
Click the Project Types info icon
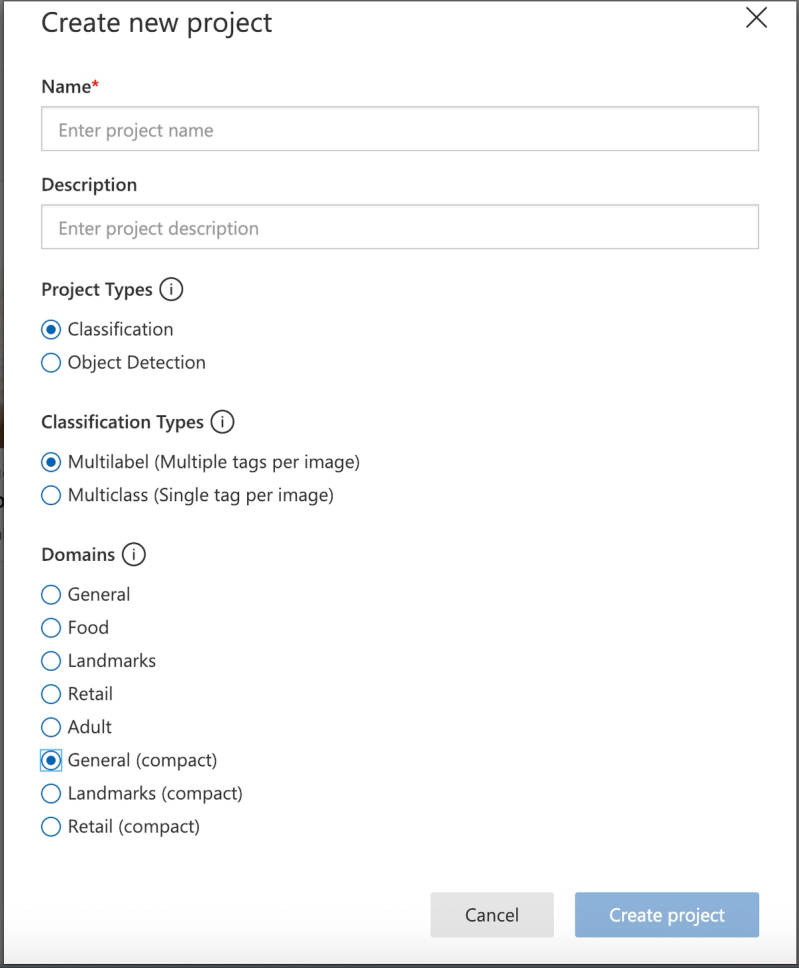tap(173, 291)
